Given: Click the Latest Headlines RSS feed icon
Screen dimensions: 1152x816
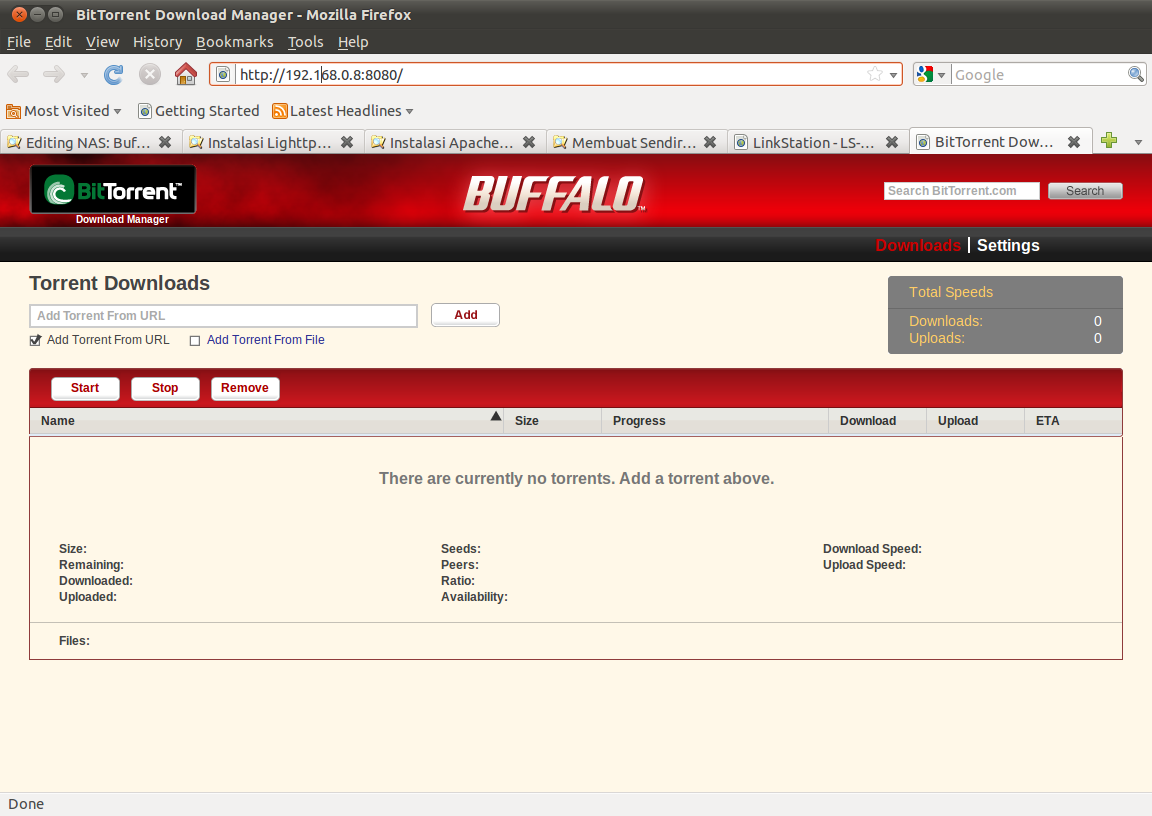Looking at the screenshot, I should [x=279, y=111].
